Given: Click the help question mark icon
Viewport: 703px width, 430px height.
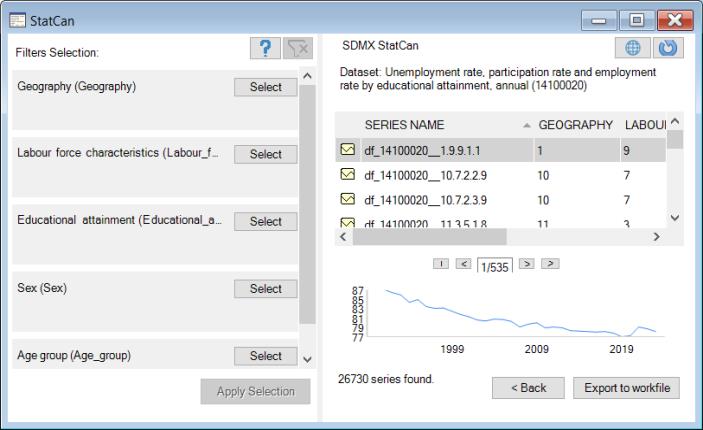Looking at the screenshot, I should pyautogui.click(x=265, y=49).
